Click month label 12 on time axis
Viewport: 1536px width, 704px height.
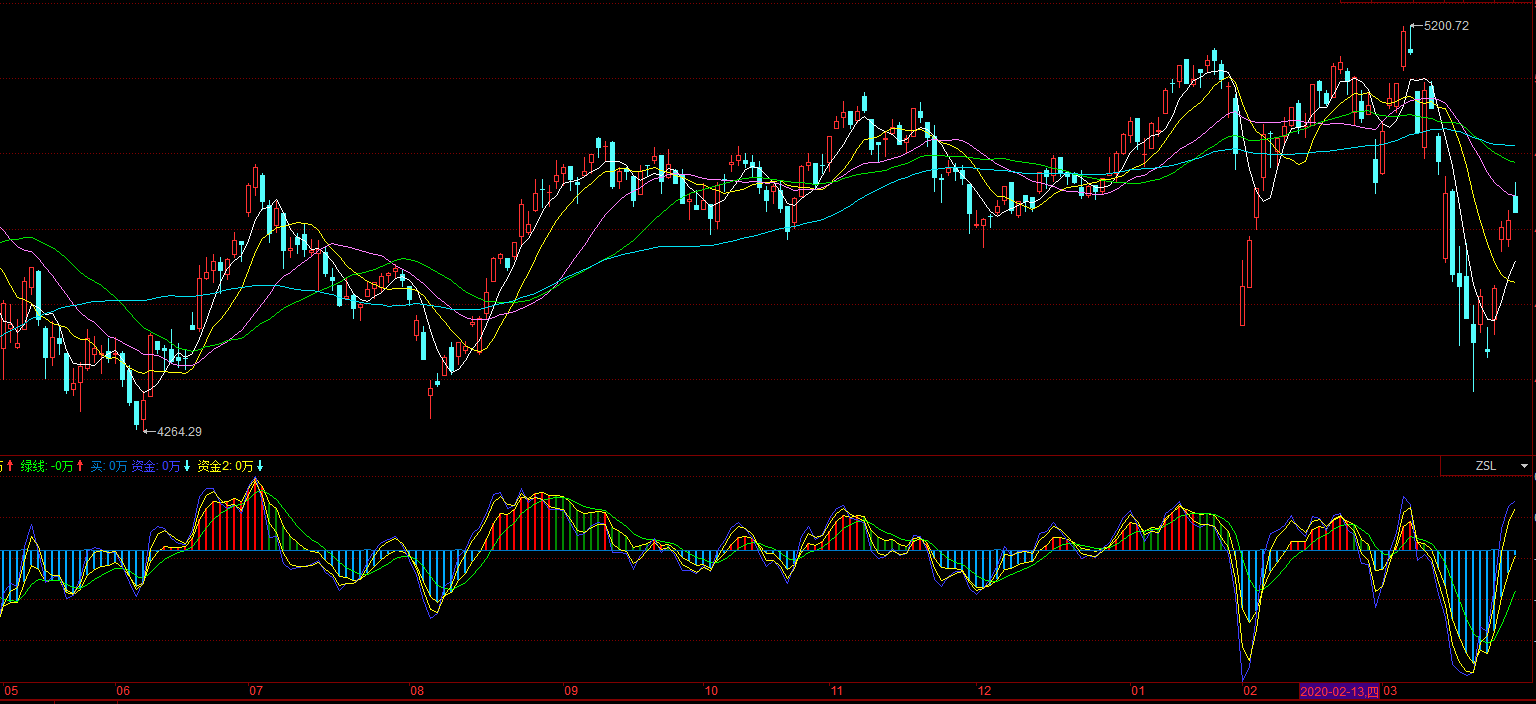point(984,691)
